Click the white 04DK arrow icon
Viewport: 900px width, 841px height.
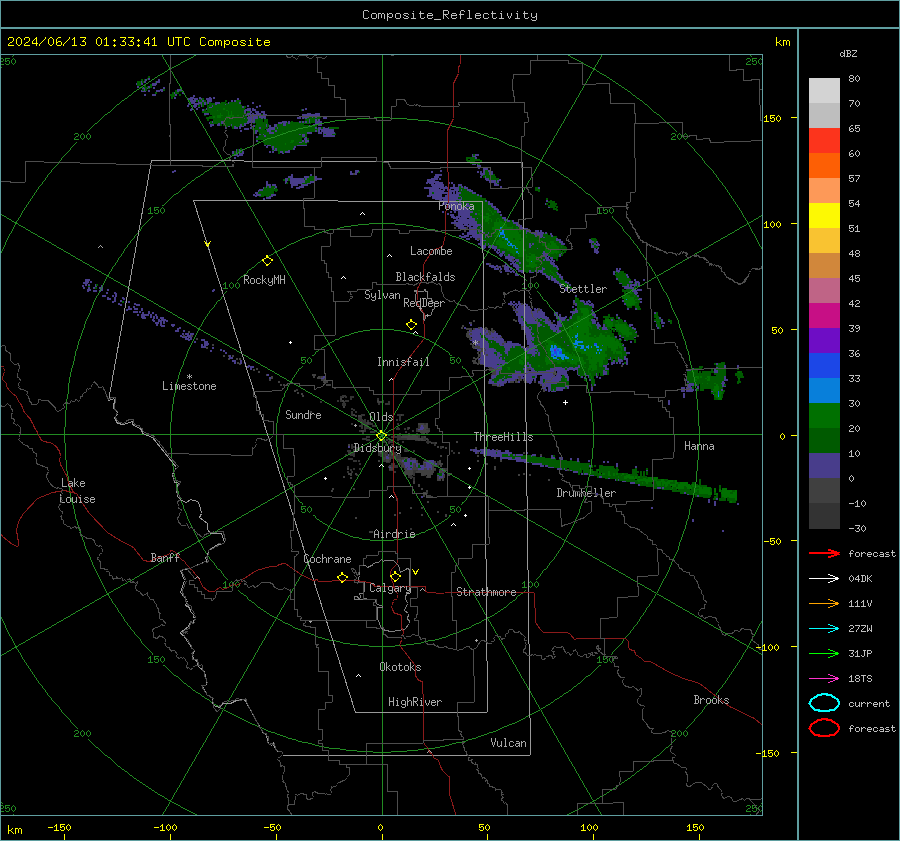coord(824,579)
